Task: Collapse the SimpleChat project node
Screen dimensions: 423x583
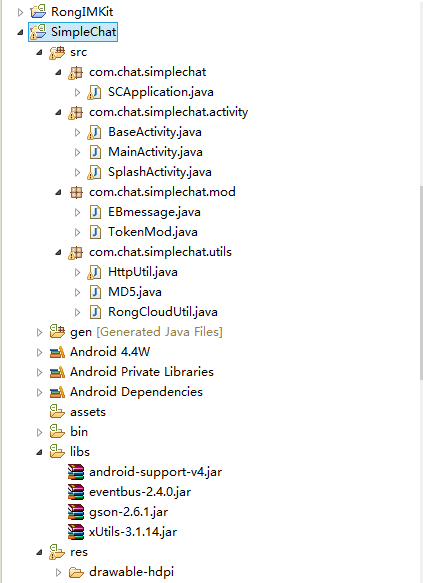Action: (20, 32)
